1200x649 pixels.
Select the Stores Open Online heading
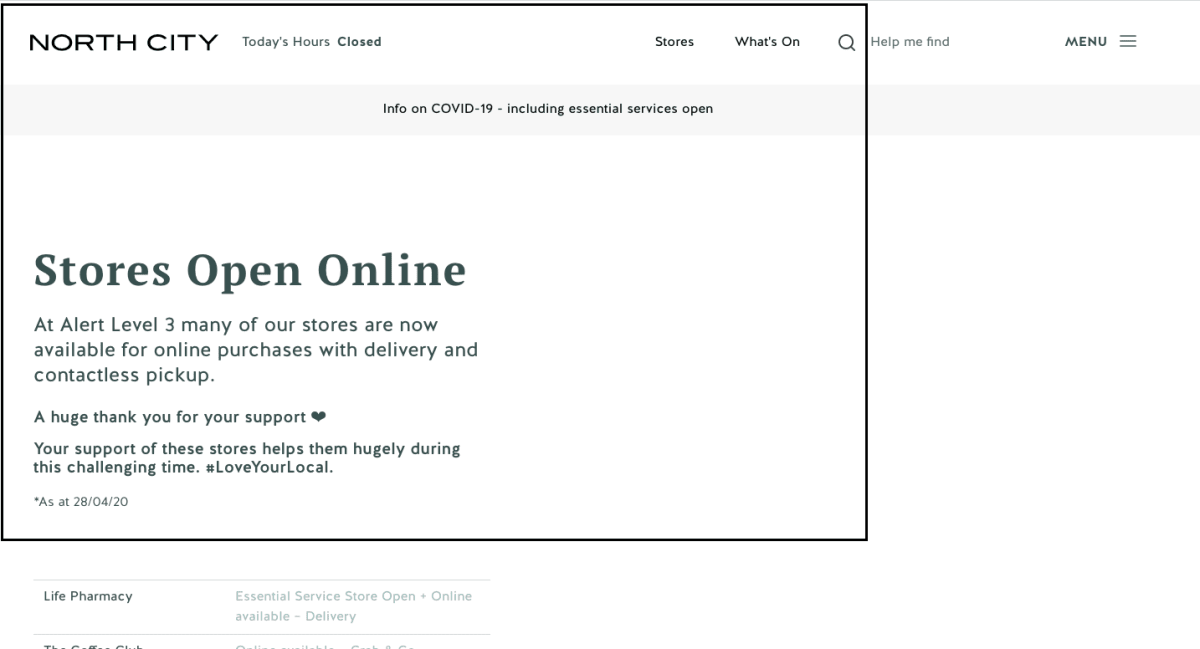pyautogui.click(x=250, y=269)
